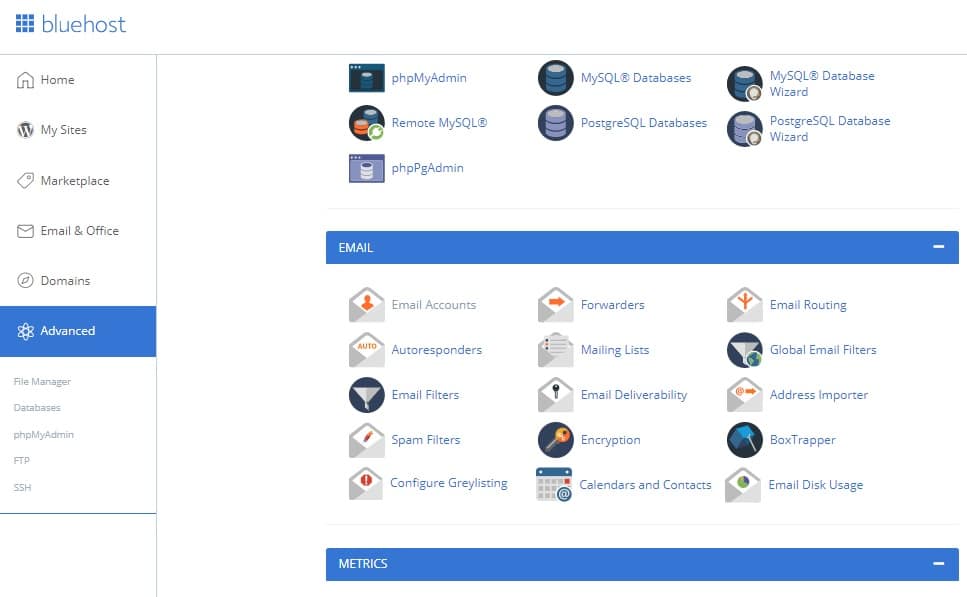
Task: Click the Email Disk Usage icon
Action: (x=743, y=485)
